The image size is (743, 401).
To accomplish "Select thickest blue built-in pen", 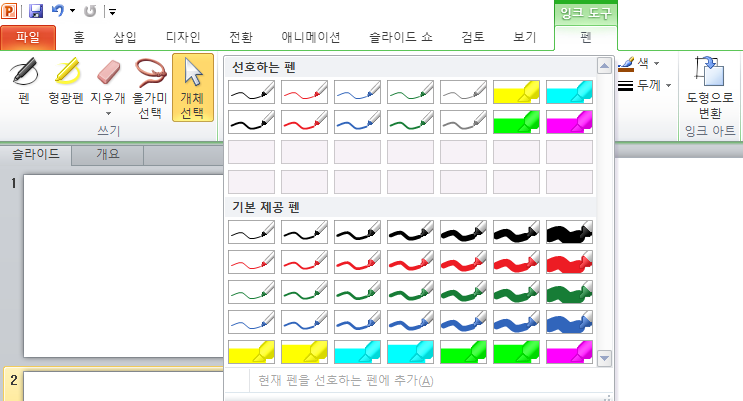I will click(570, 322).
